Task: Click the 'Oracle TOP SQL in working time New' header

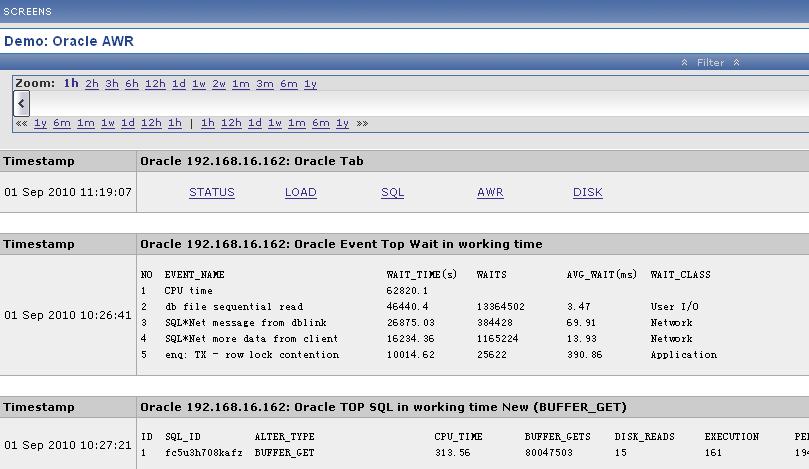Action: point(383,407)
